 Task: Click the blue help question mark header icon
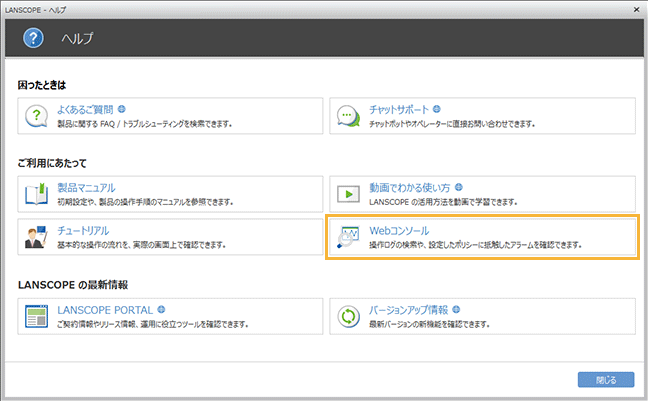point(35,39)
